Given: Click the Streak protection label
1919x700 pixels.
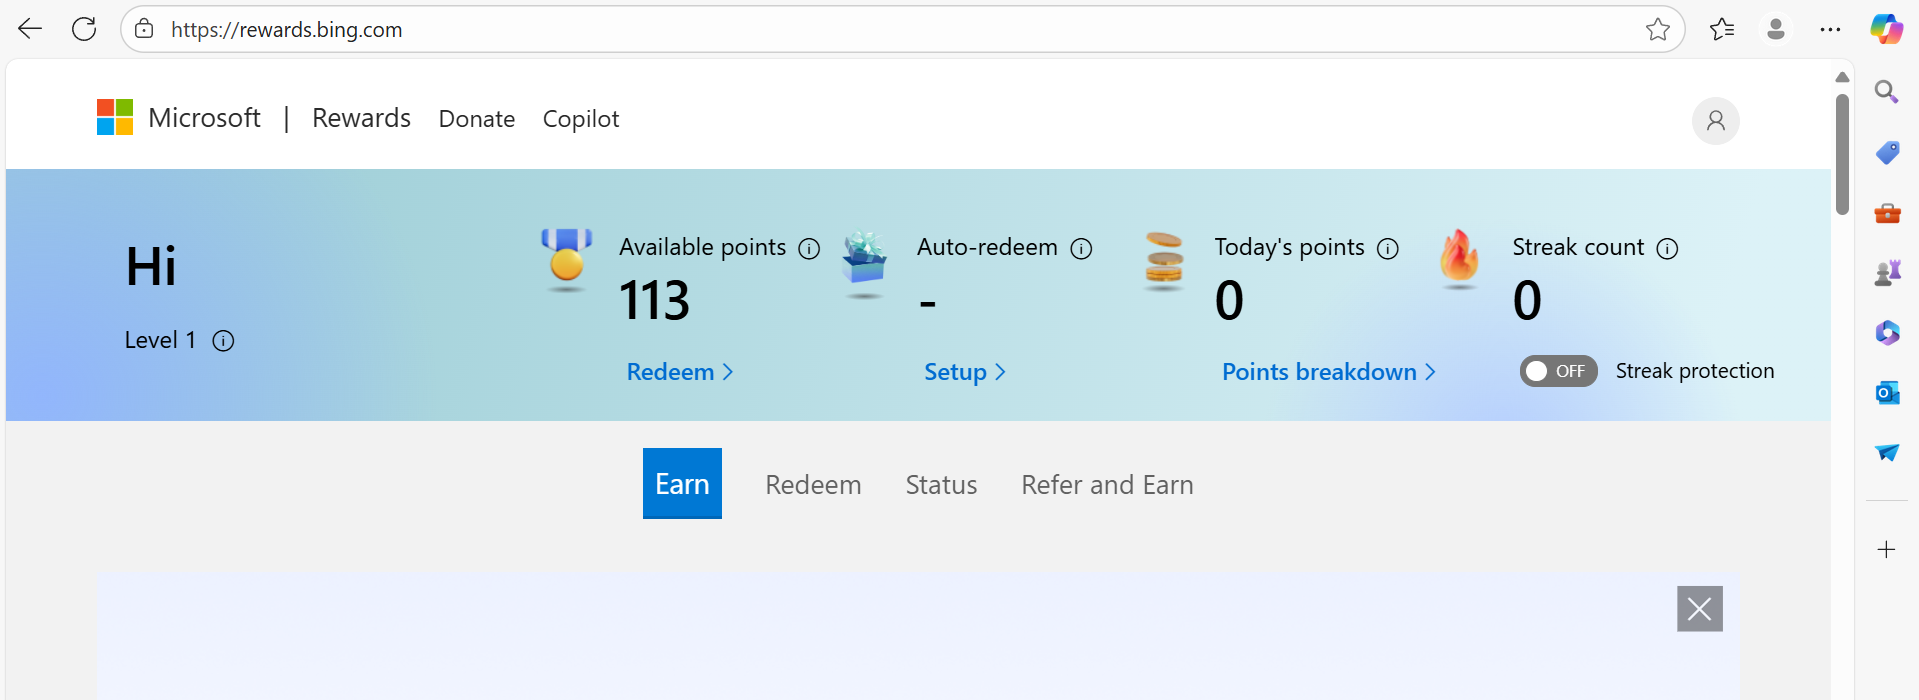Looking at the screenshot, I should (x=1695, y=371).
